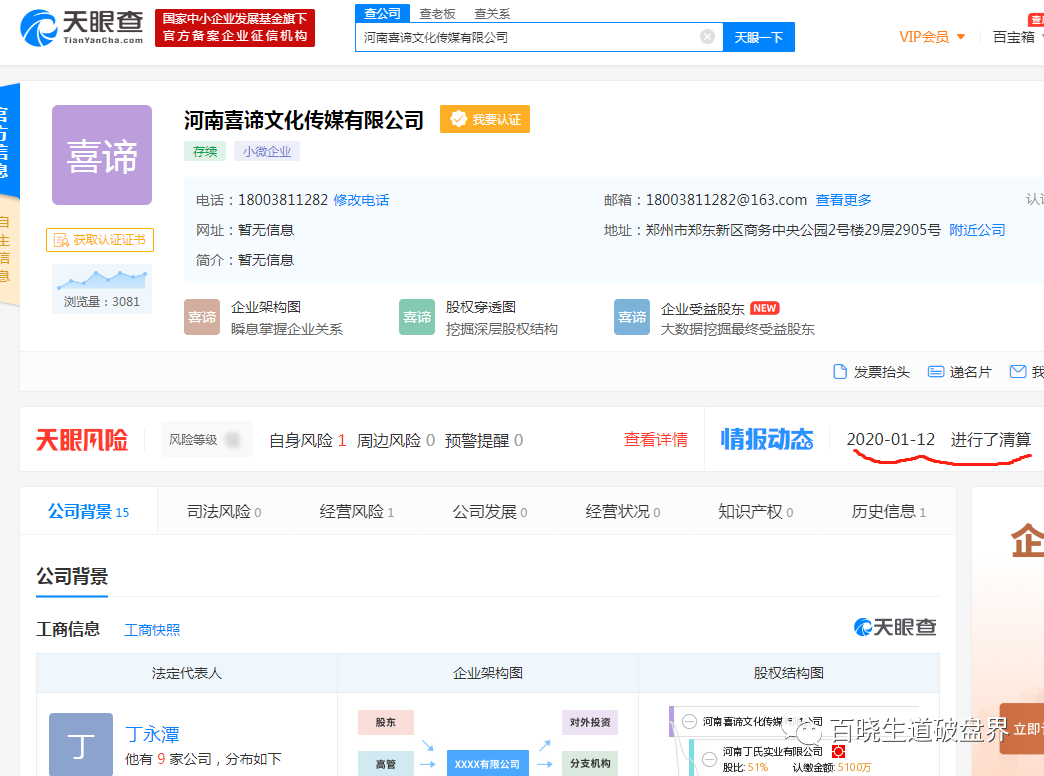Switch to the 知识产权 tab
1044x776 pixels.
point(755,512)
